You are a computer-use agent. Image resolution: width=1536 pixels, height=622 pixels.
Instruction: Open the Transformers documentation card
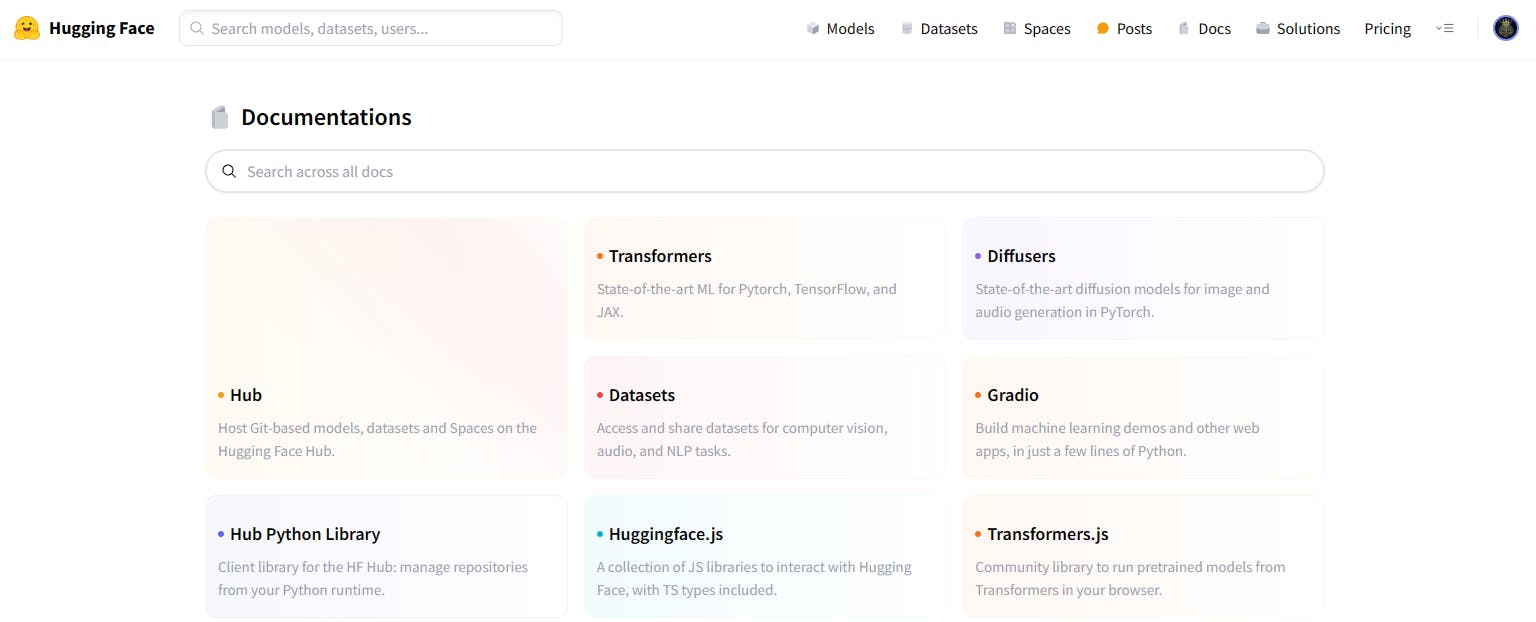tap(765, 278)
